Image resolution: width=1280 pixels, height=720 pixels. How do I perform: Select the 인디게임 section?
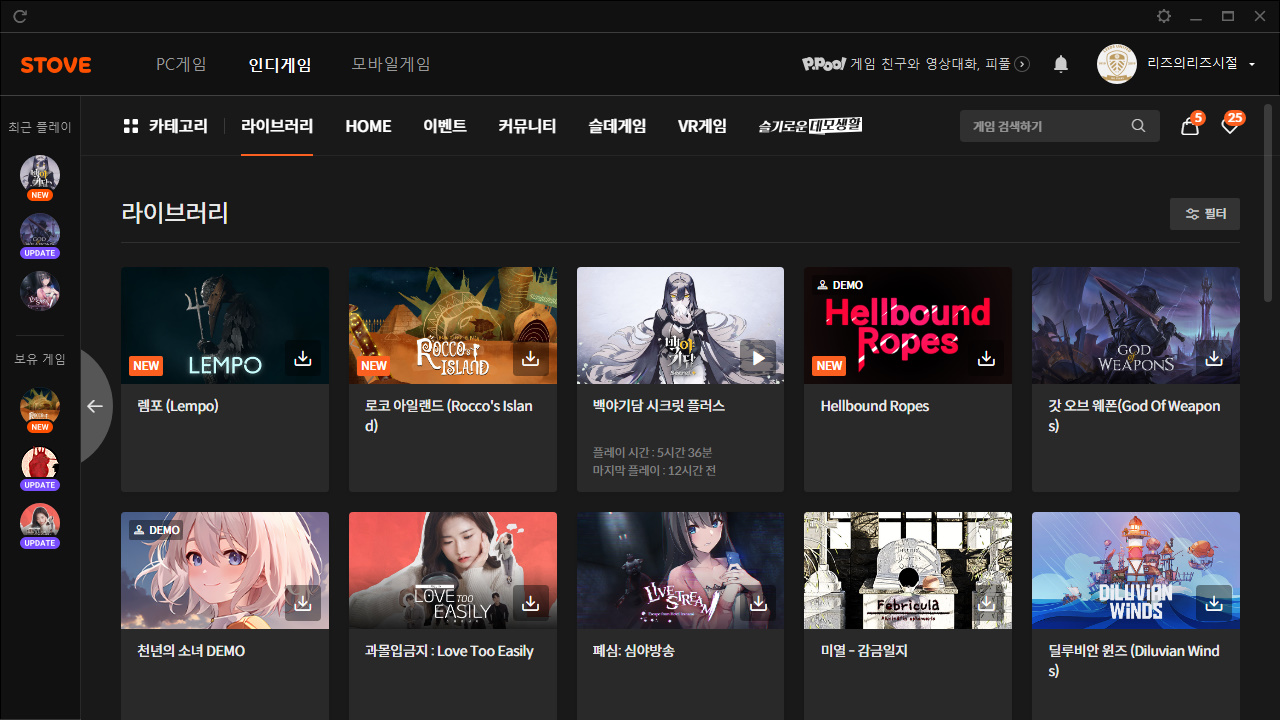point(280,64)
